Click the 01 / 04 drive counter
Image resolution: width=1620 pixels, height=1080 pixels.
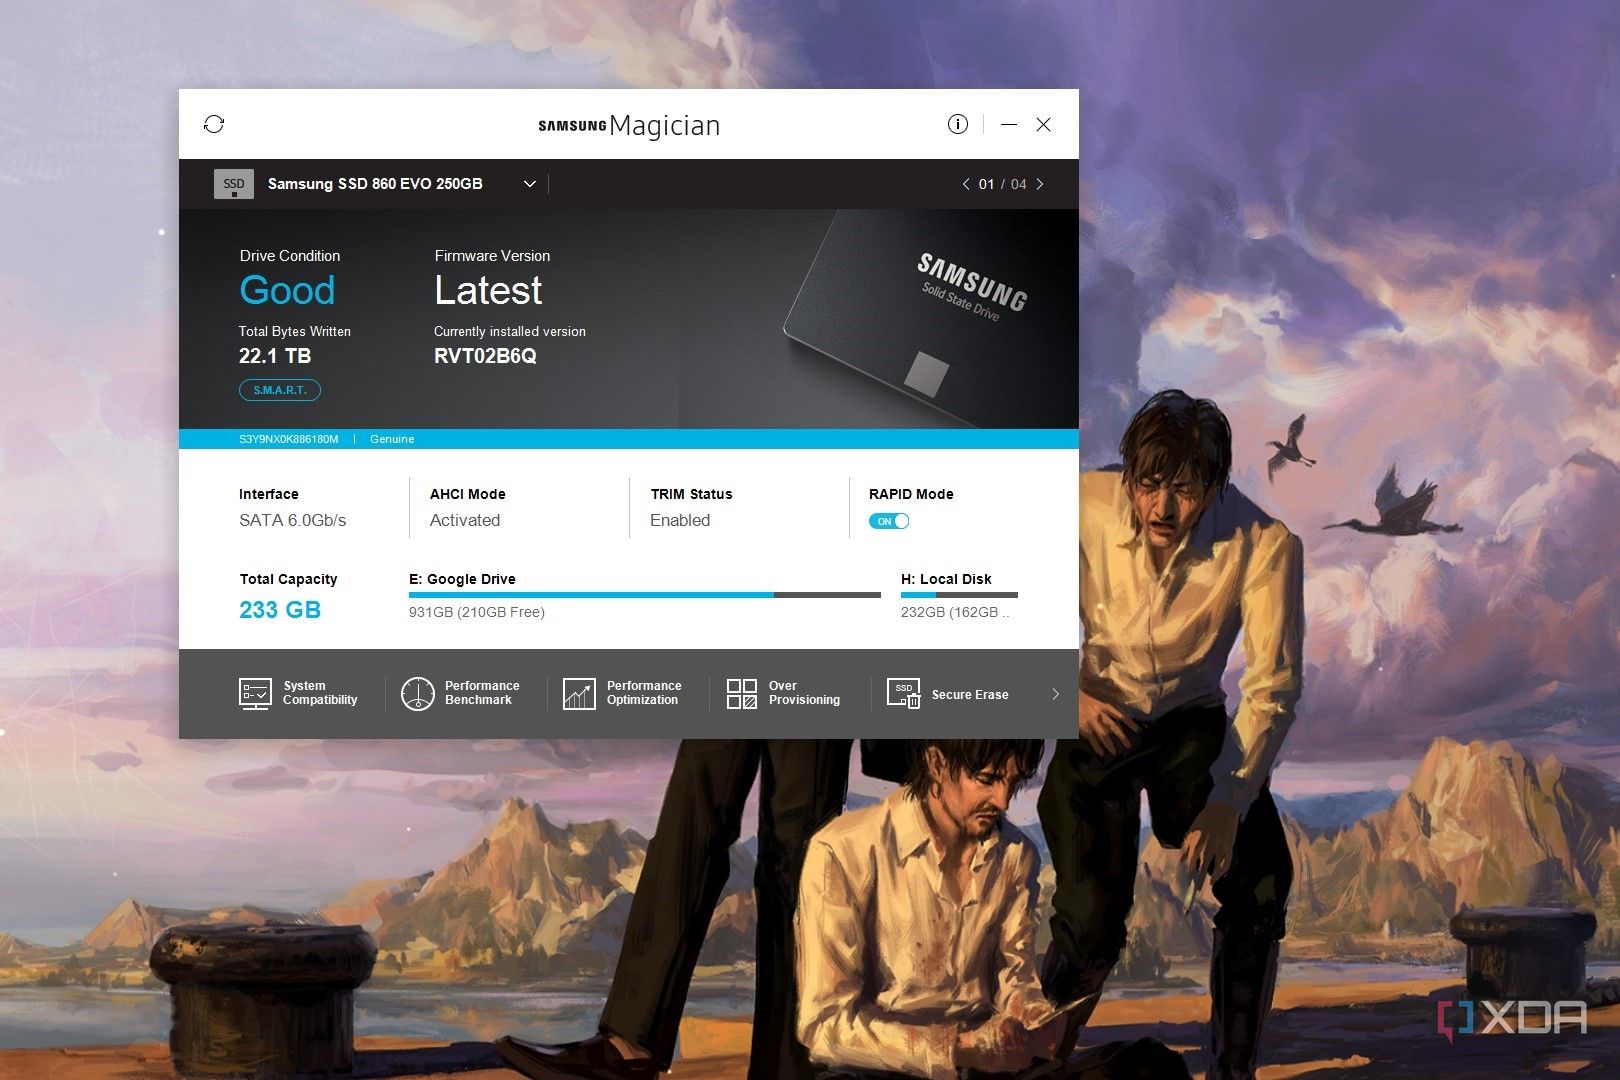click(1003, 184)
